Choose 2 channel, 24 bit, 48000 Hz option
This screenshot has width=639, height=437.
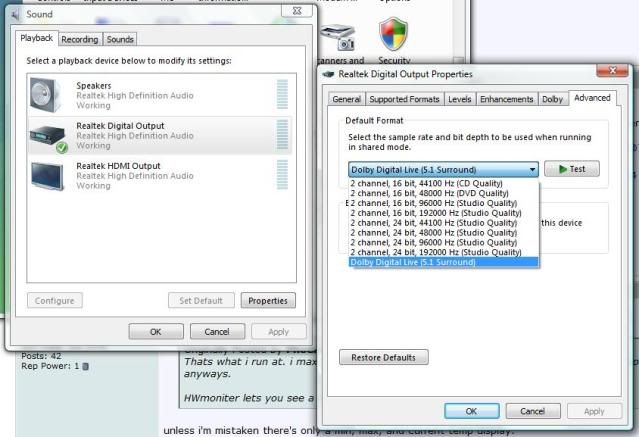[x=444, y=233]
